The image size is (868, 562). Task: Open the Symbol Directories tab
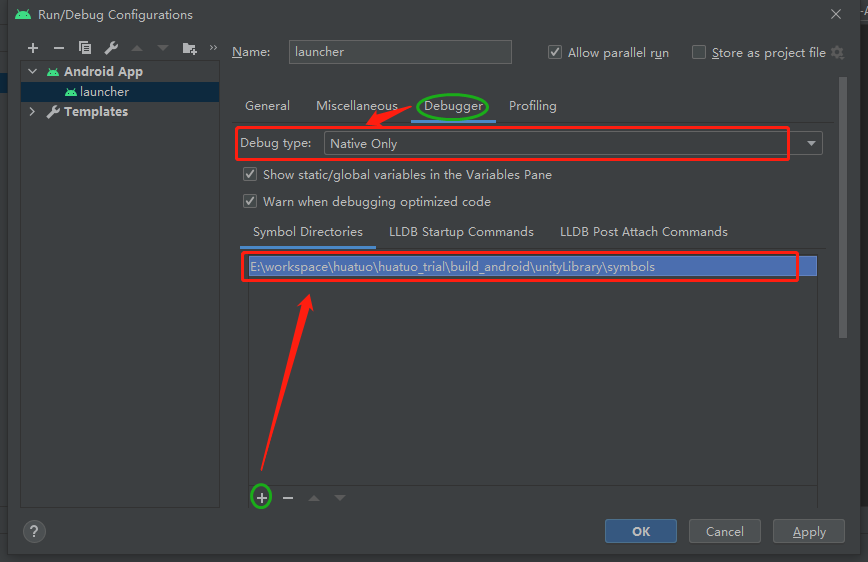pos(308,231)
